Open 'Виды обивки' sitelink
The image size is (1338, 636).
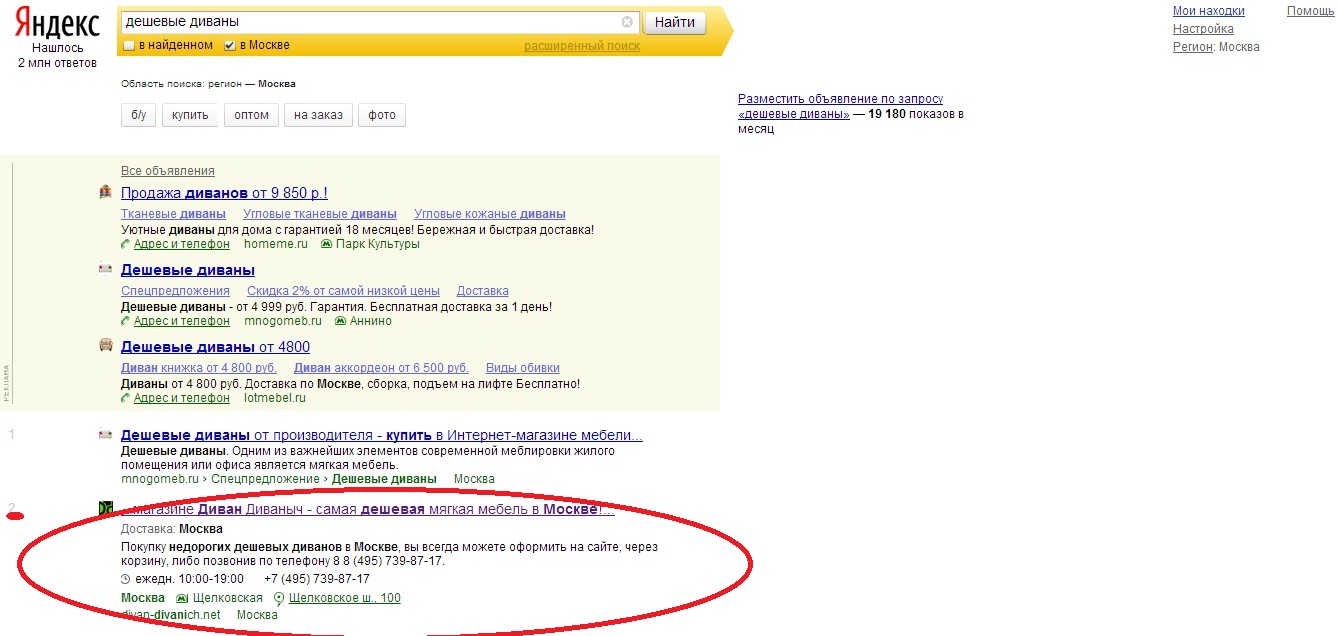tap(523, 368)
